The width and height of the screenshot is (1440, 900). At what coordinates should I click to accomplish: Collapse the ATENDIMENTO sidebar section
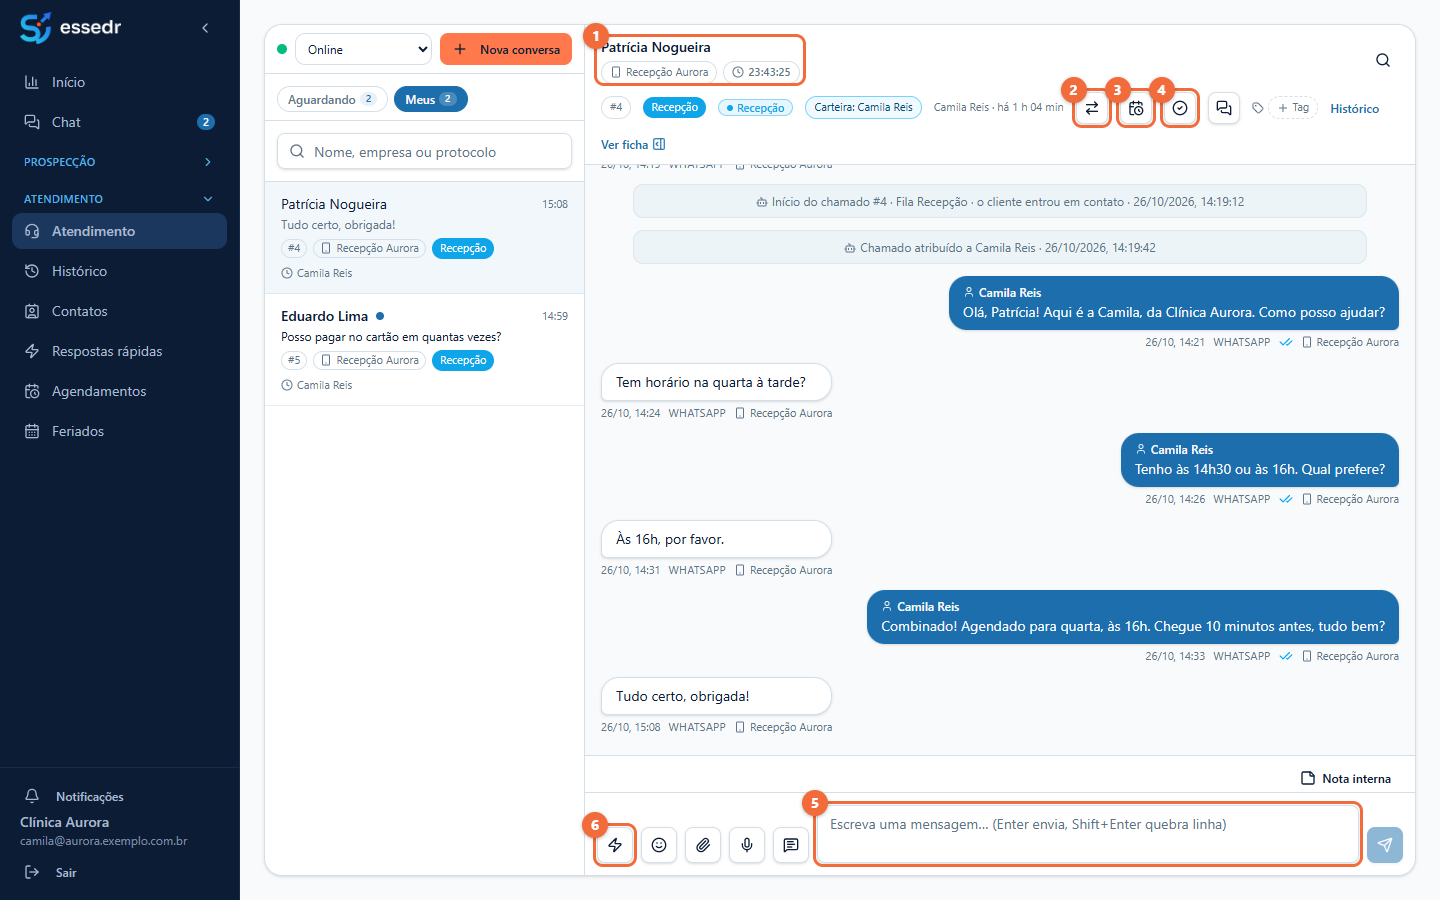pos(120,199)
